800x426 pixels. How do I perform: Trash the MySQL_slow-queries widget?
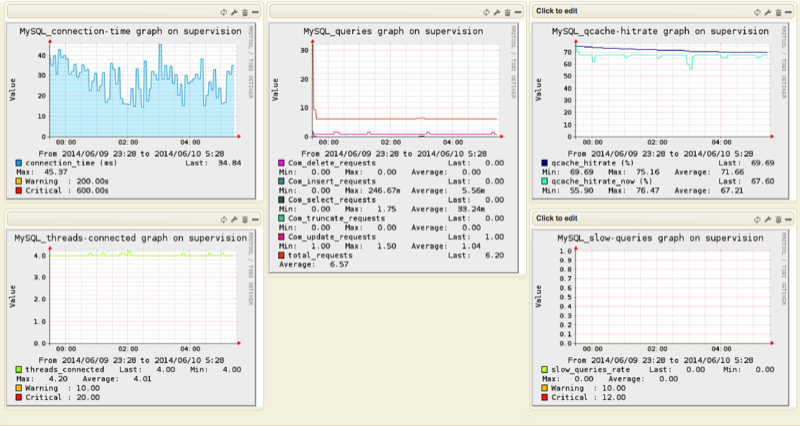[779, 217]
